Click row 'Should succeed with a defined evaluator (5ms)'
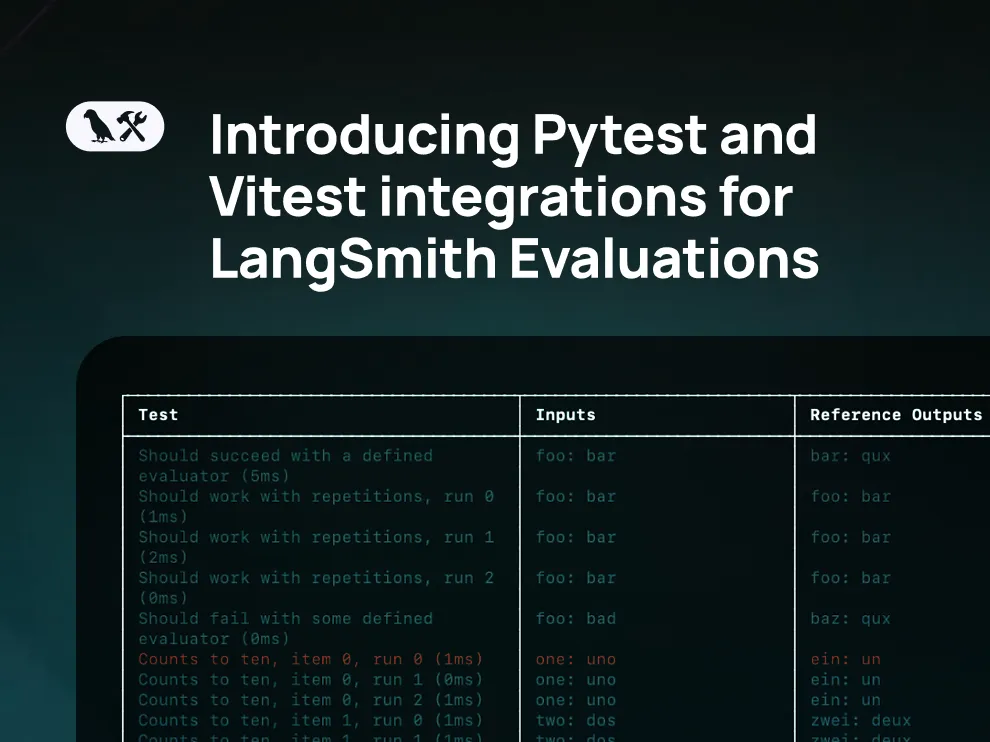The image size is (990, 742). point(285,465)
